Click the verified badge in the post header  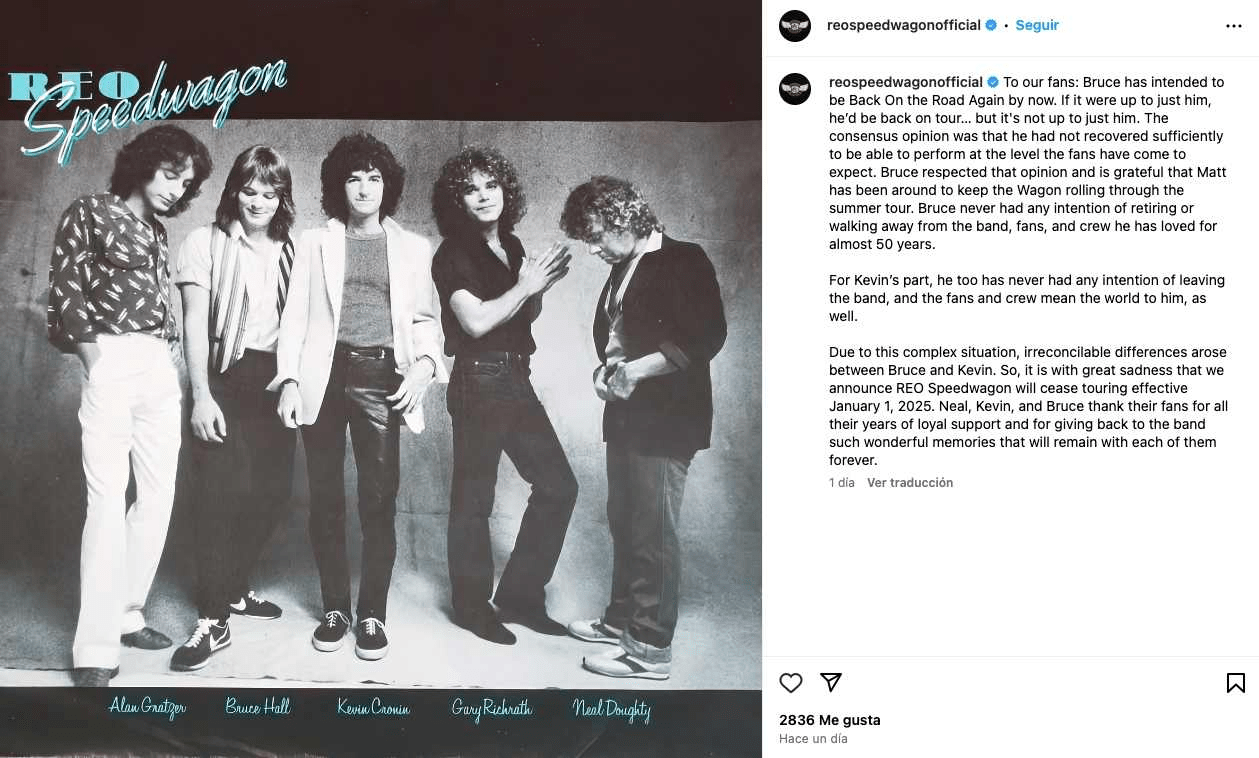pyautogui.click(x=990, y=24)
